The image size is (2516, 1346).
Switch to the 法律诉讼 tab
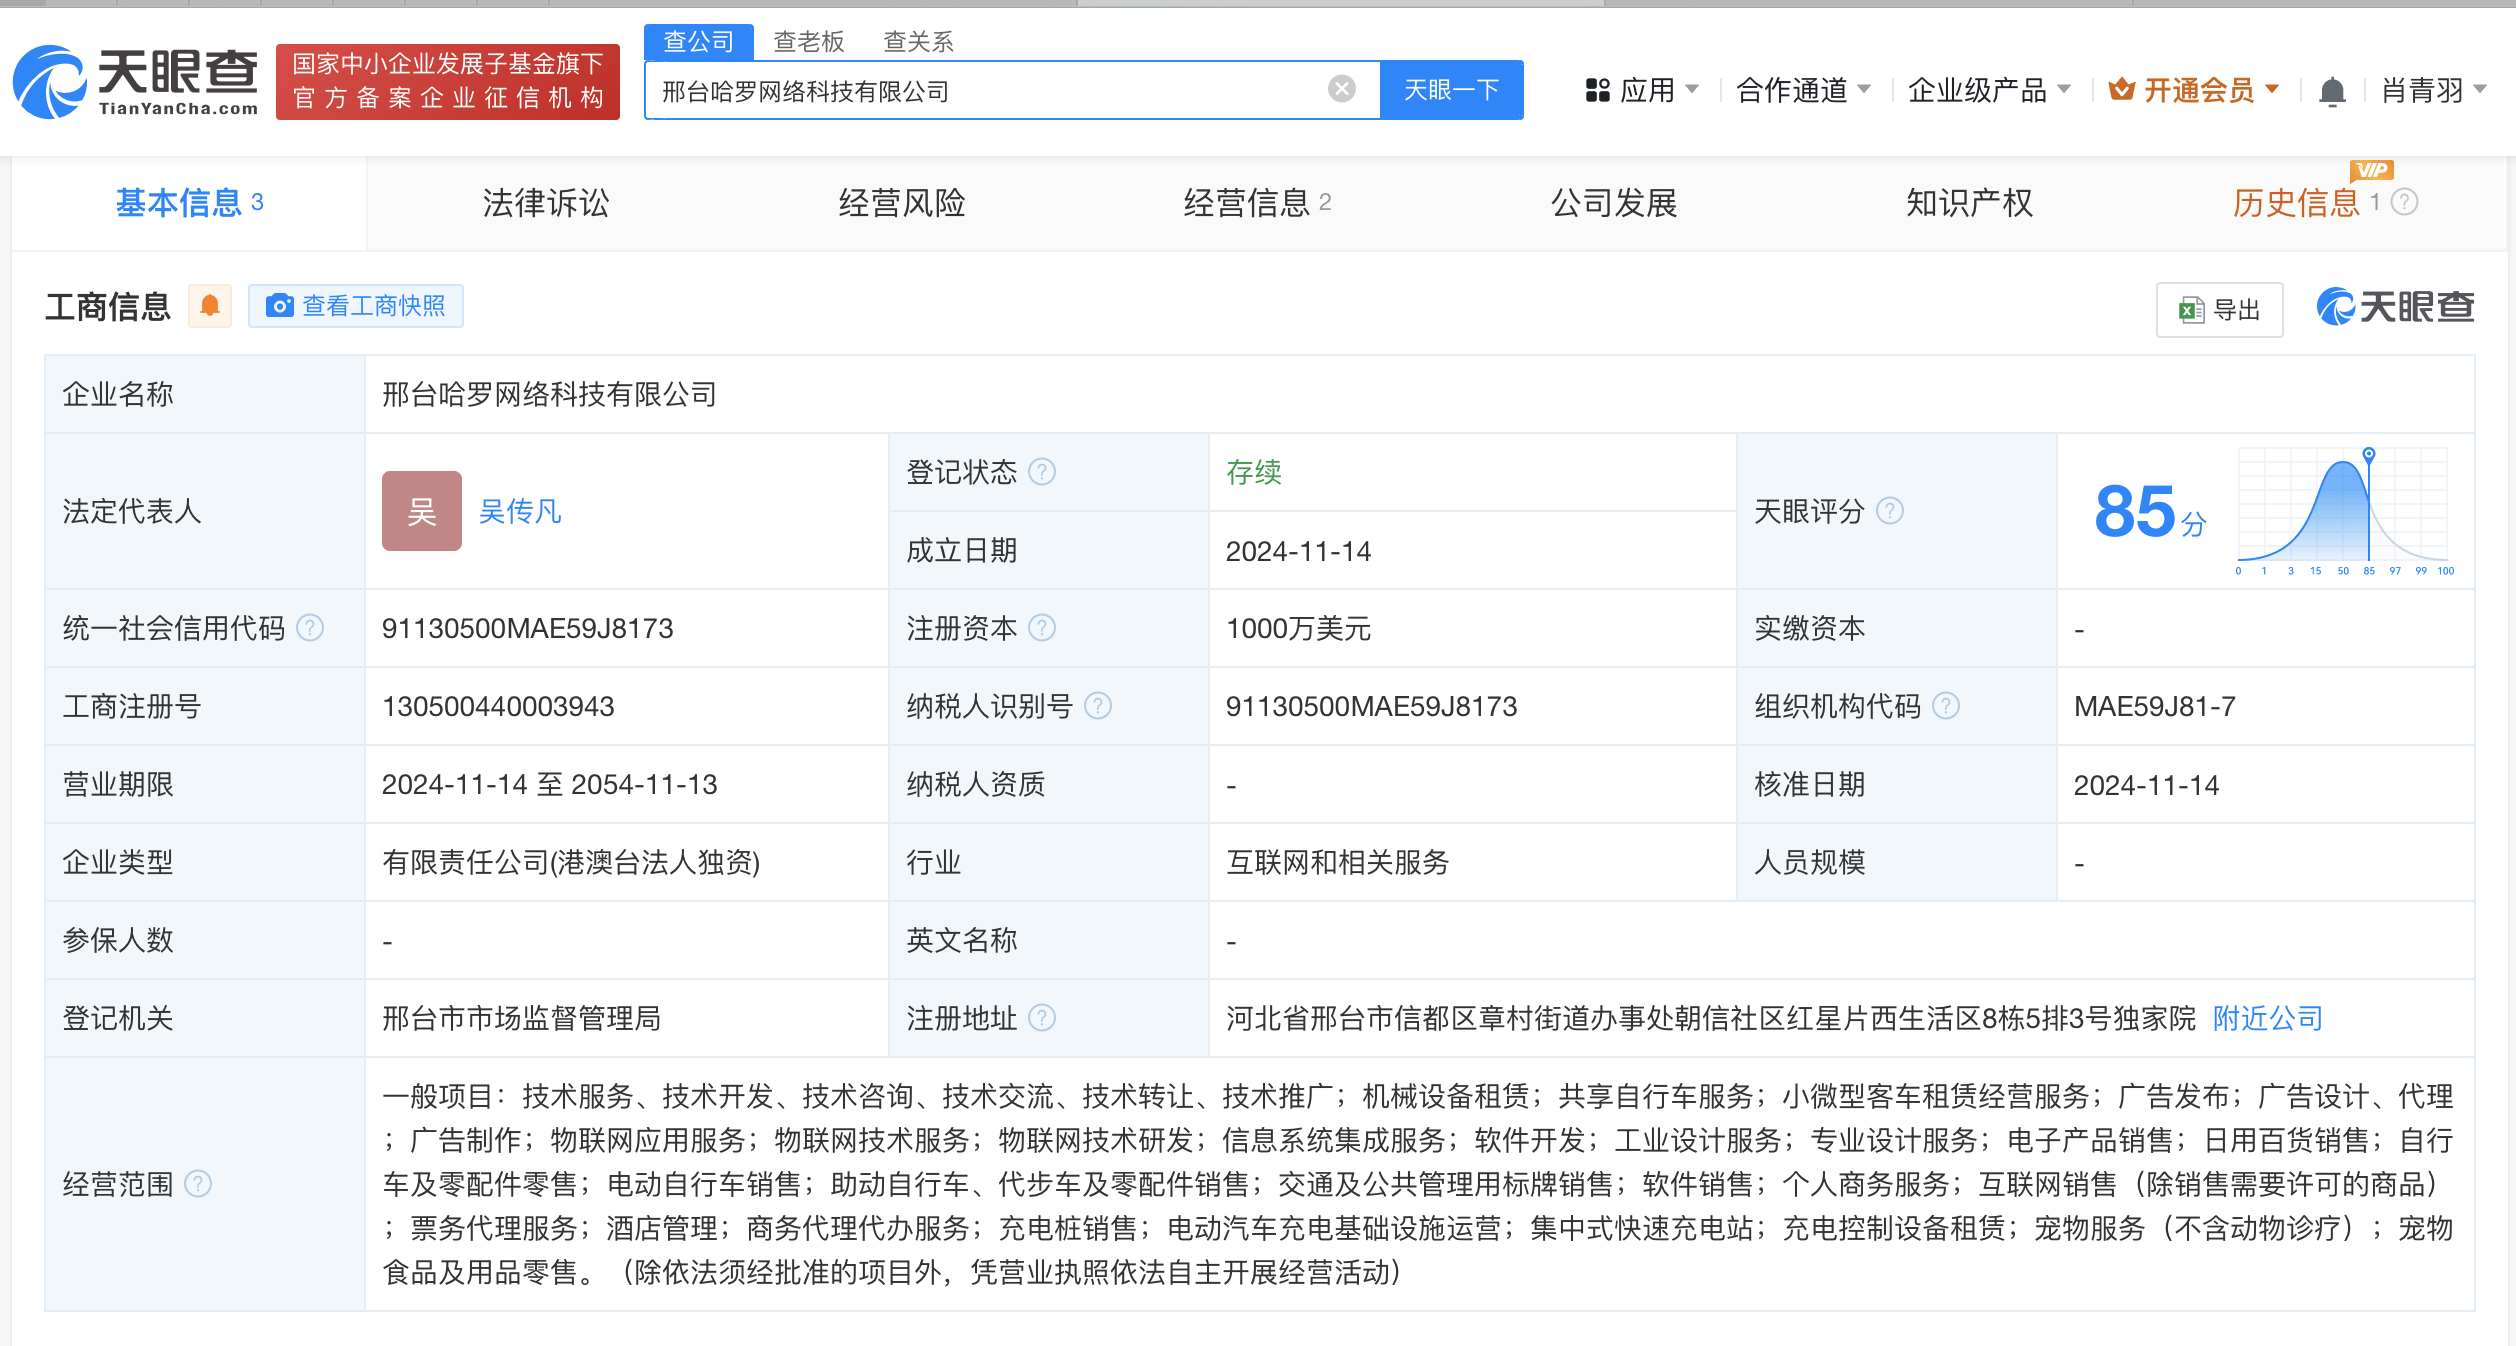tap(545, 203)
